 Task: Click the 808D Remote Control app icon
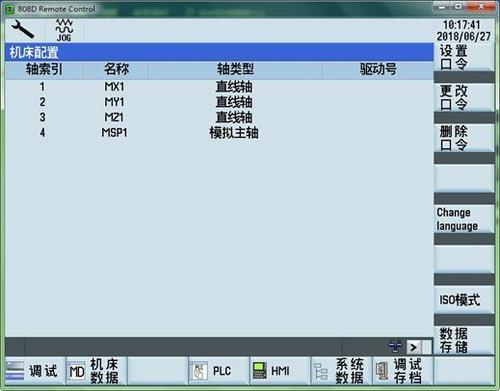tap(10, 9)
